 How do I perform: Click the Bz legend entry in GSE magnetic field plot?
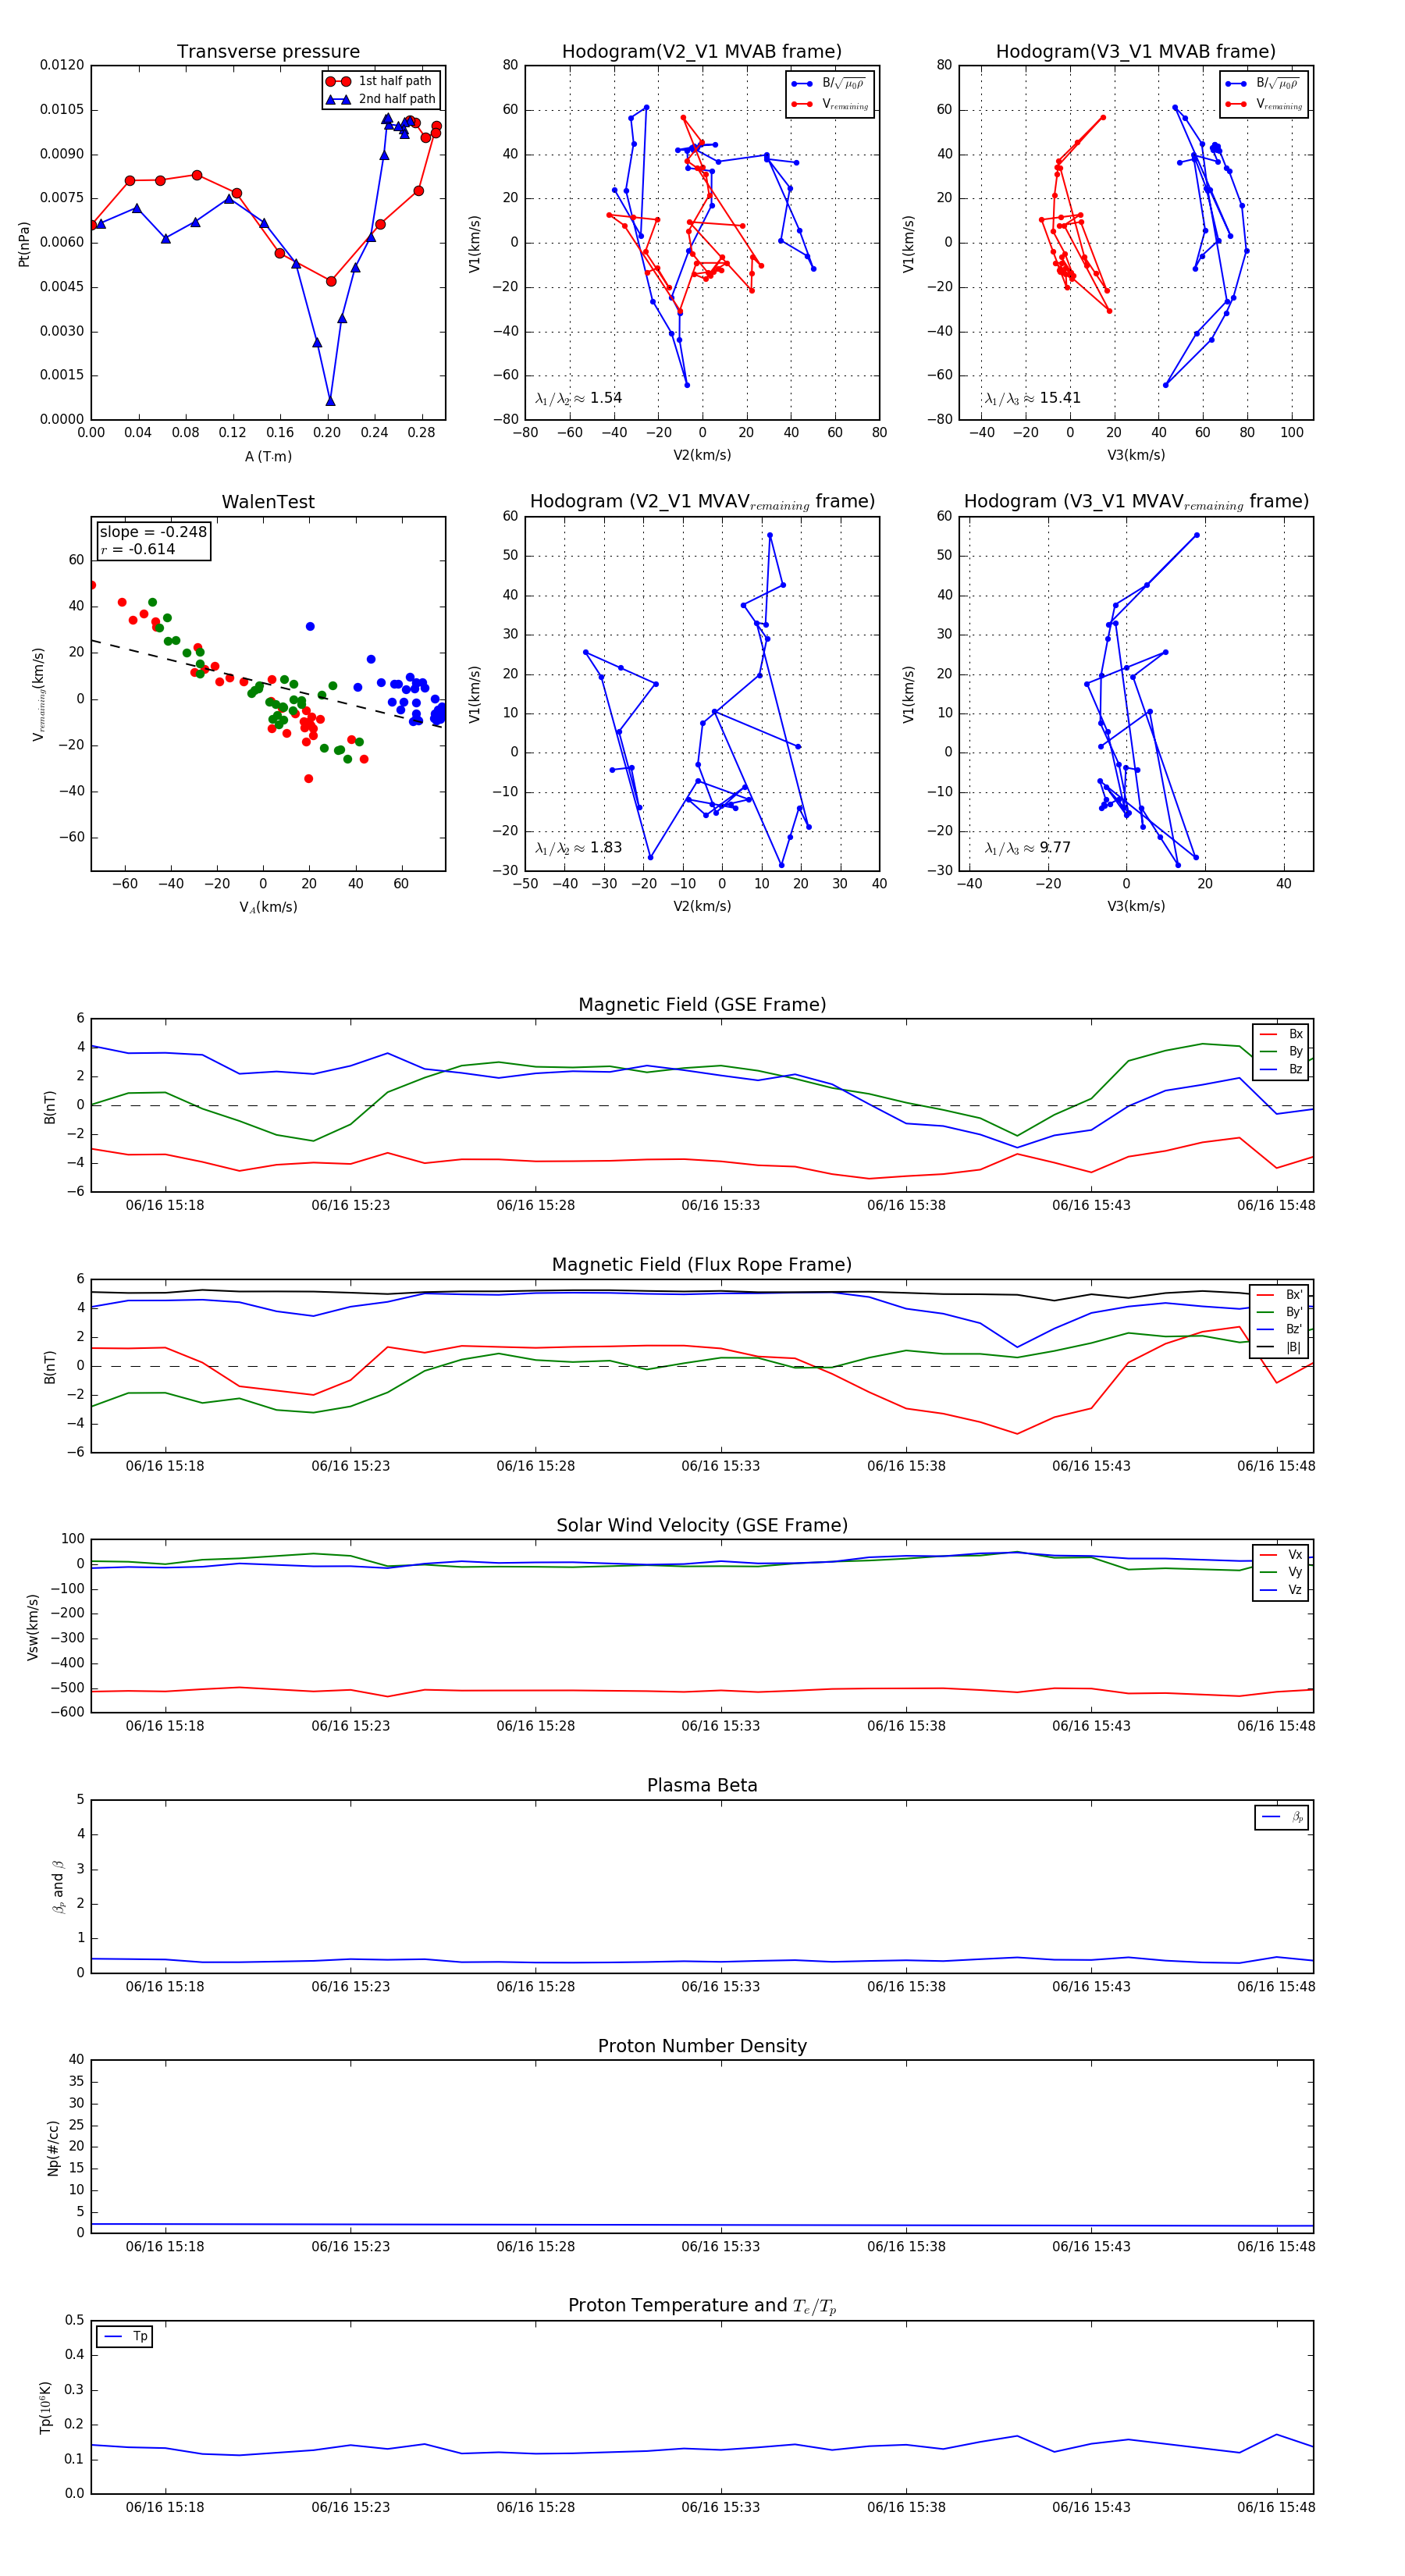click(x=1281, y=1069)
